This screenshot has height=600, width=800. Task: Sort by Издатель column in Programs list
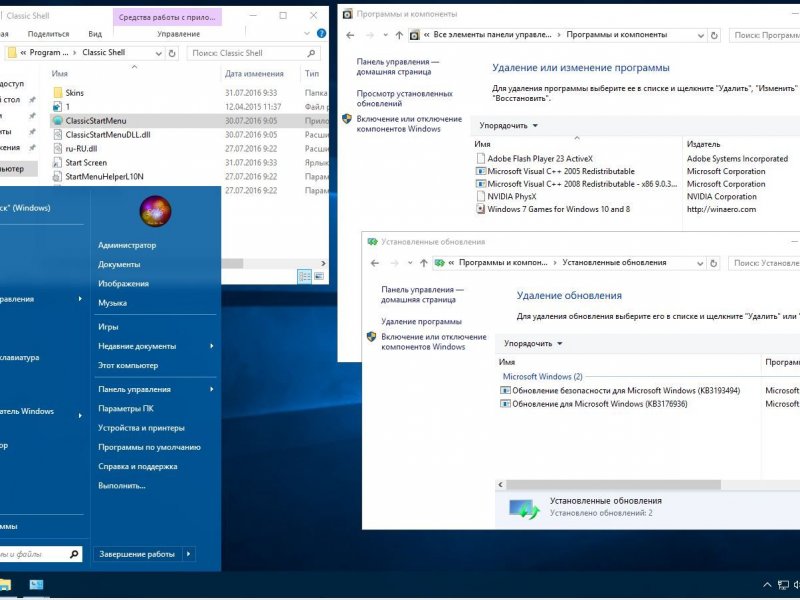703,144
